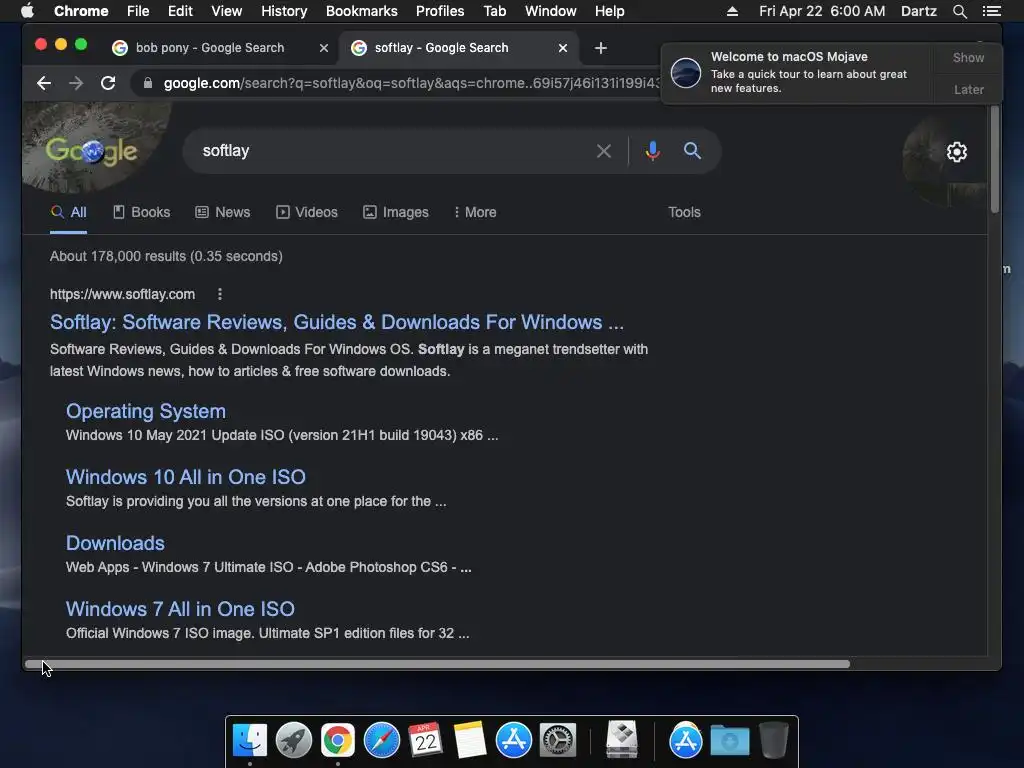1024x768 pixels.
Task: Launch Safari from the dock
Action: pyautogui.click(x=381, y=741)
